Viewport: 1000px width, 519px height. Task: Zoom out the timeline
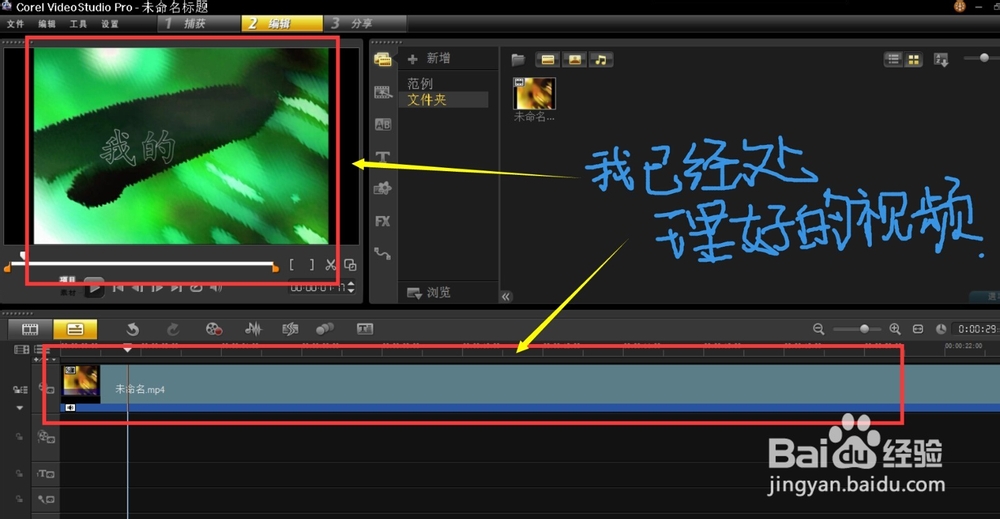[x=818, y=329]
